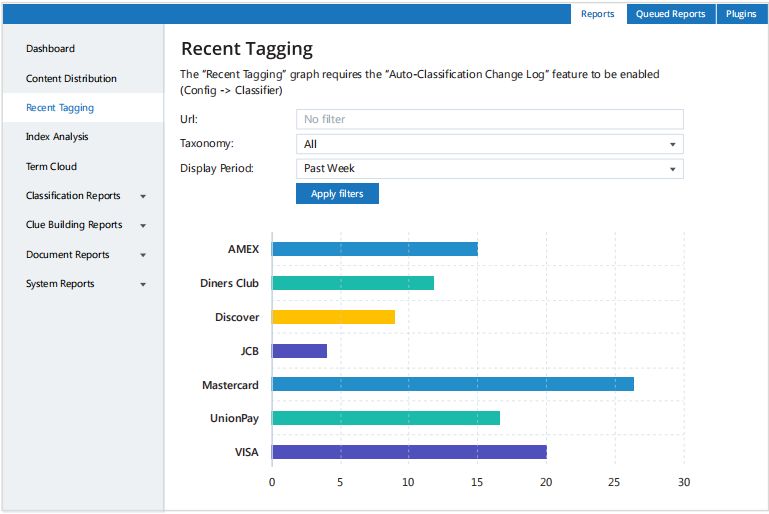Switch to the Reports tab
Screen dimensions: 769x514
(597, 14)
